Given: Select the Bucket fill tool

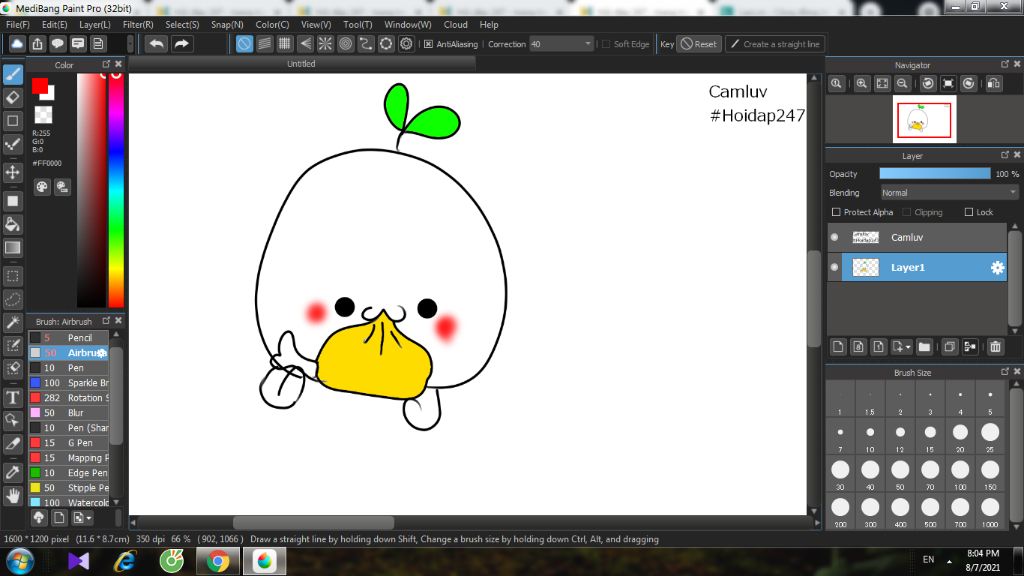Looking at the screenshot, I should (x=12, y=225).
